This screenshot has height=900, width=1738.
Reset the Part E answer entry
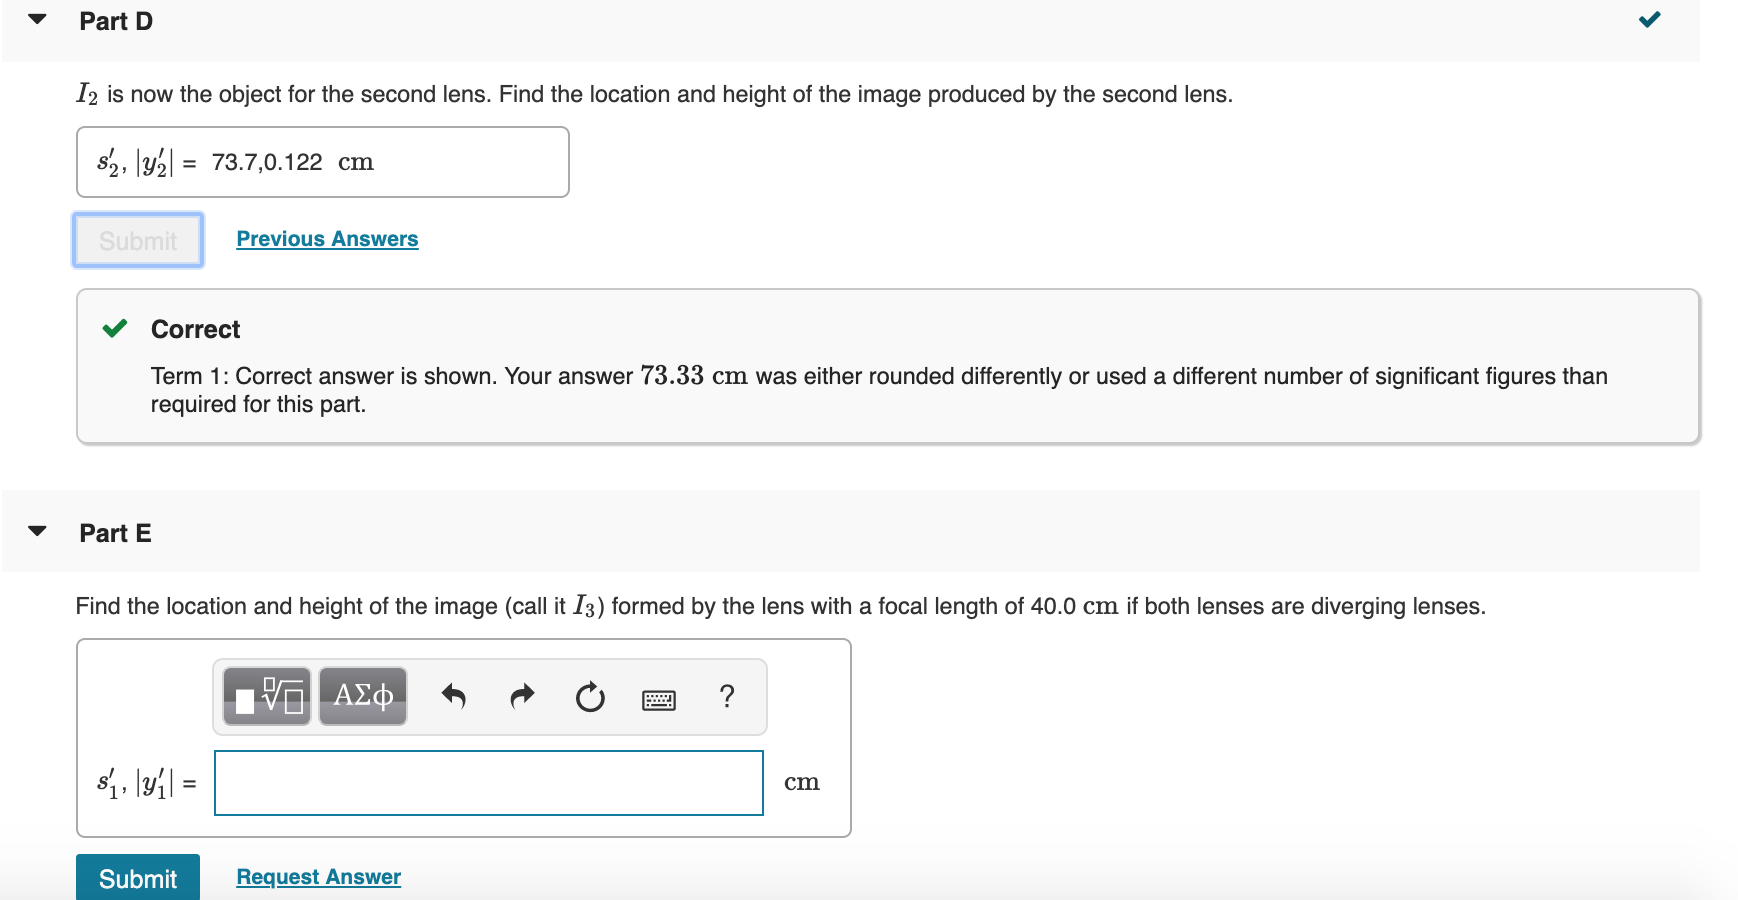click(589, 698)
